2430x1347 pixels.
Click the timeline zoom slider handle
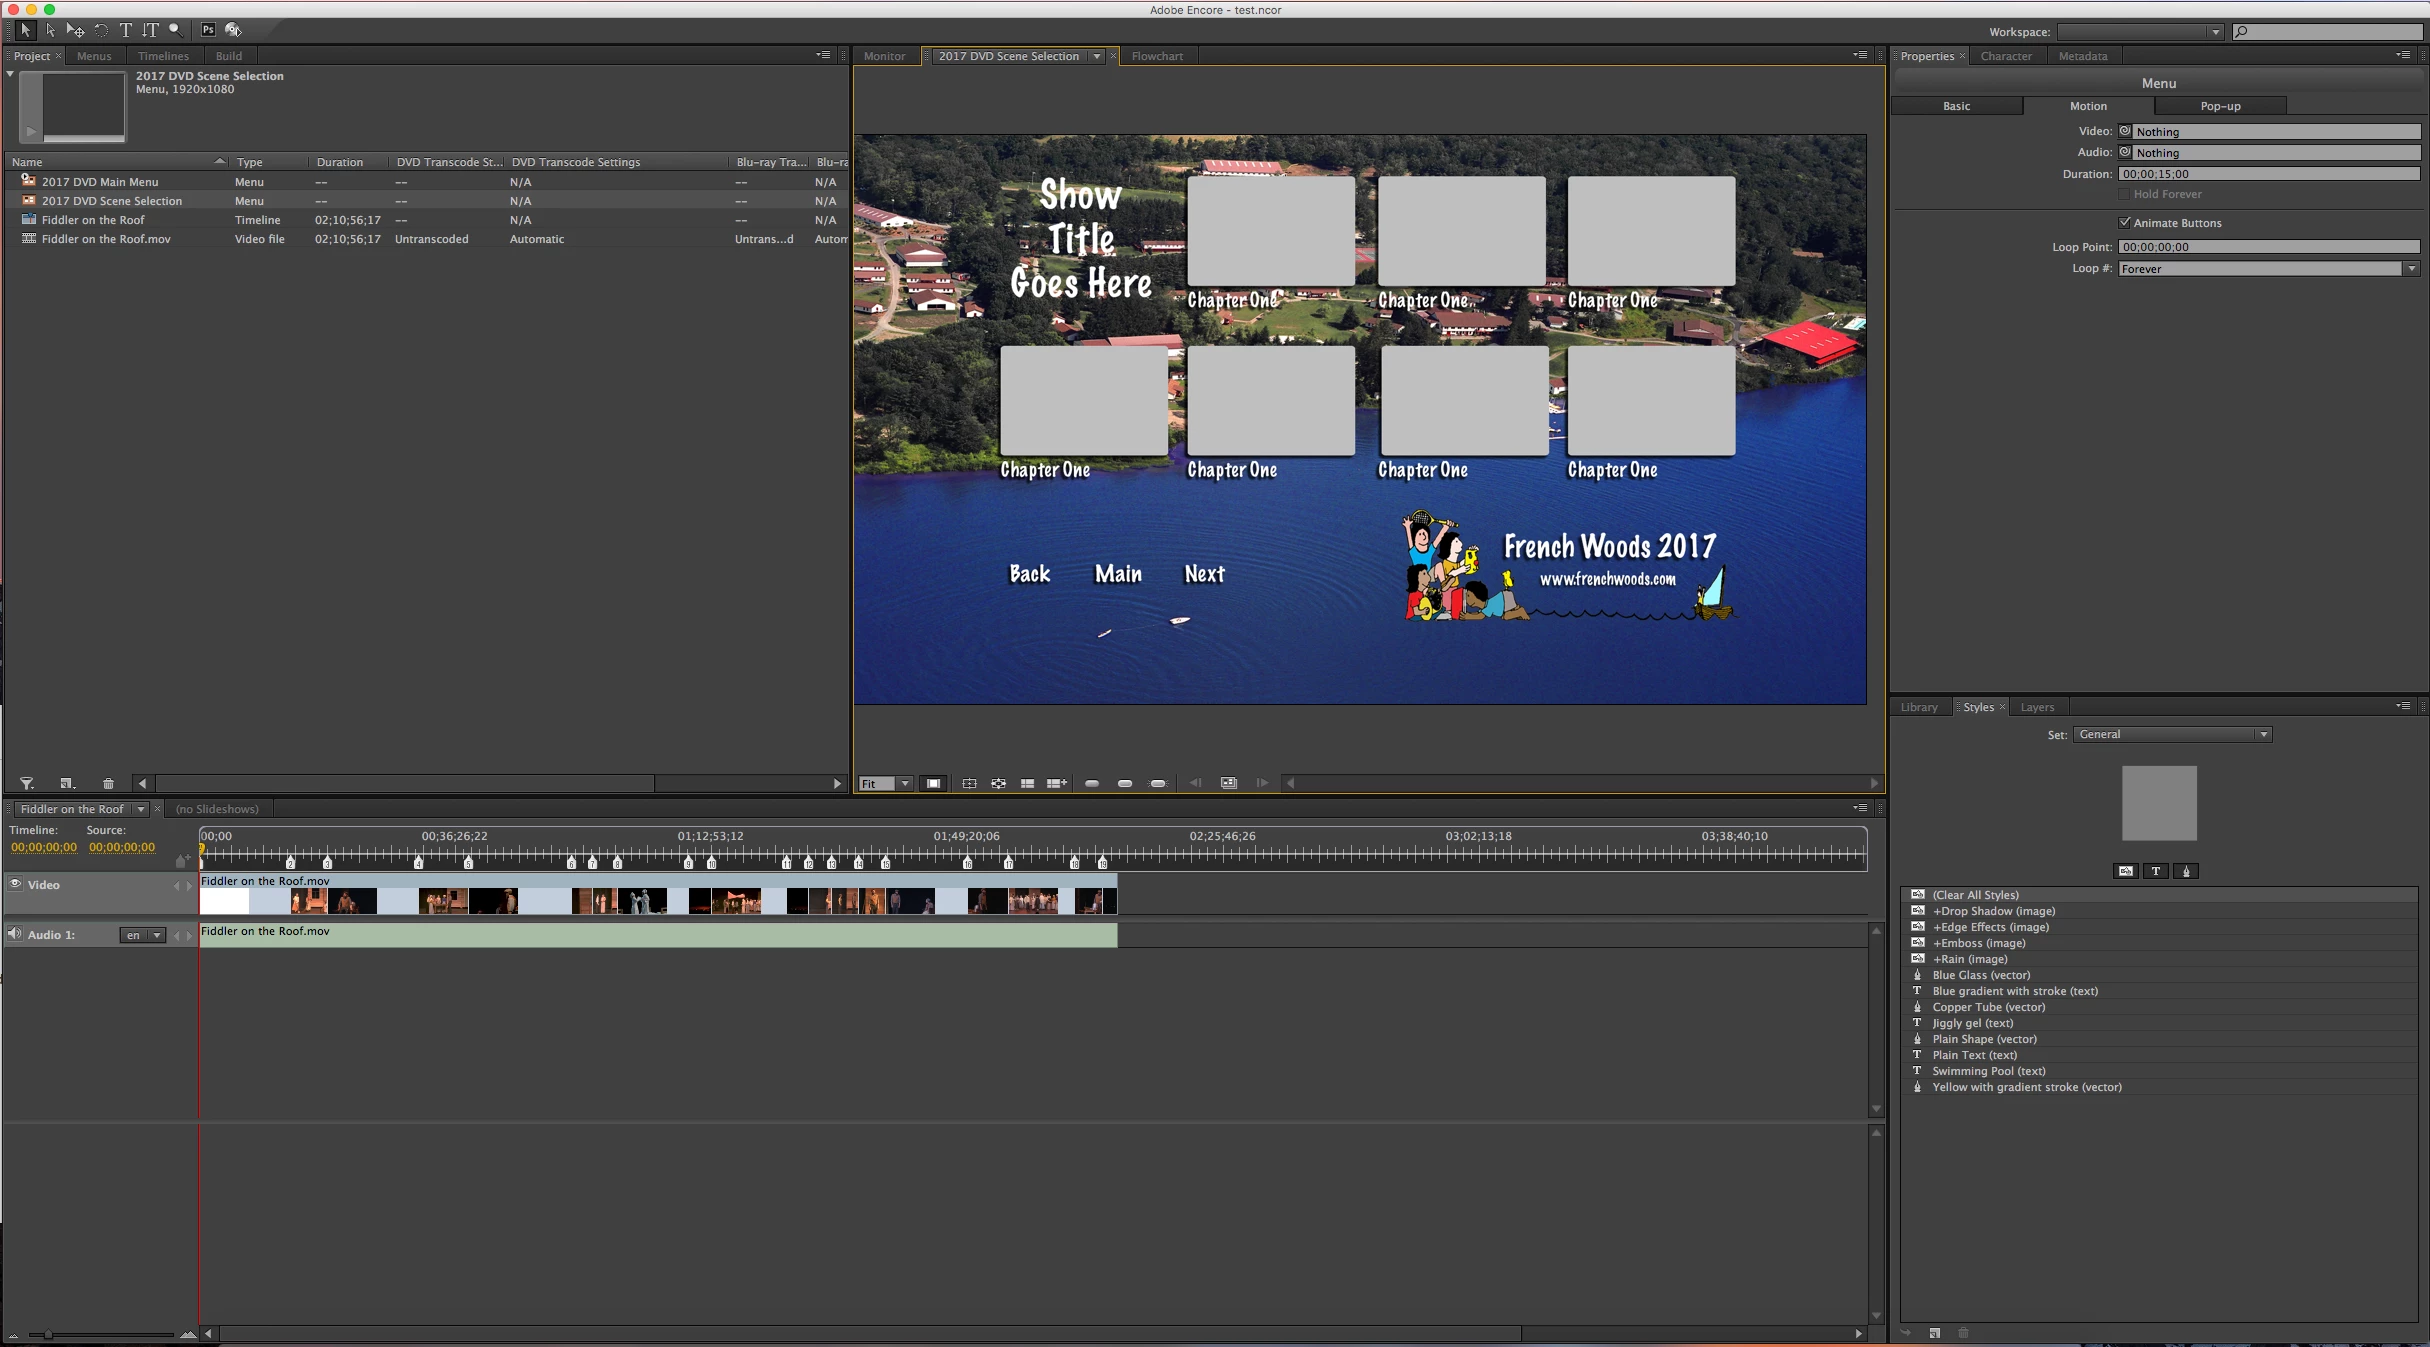point(47,1334)
